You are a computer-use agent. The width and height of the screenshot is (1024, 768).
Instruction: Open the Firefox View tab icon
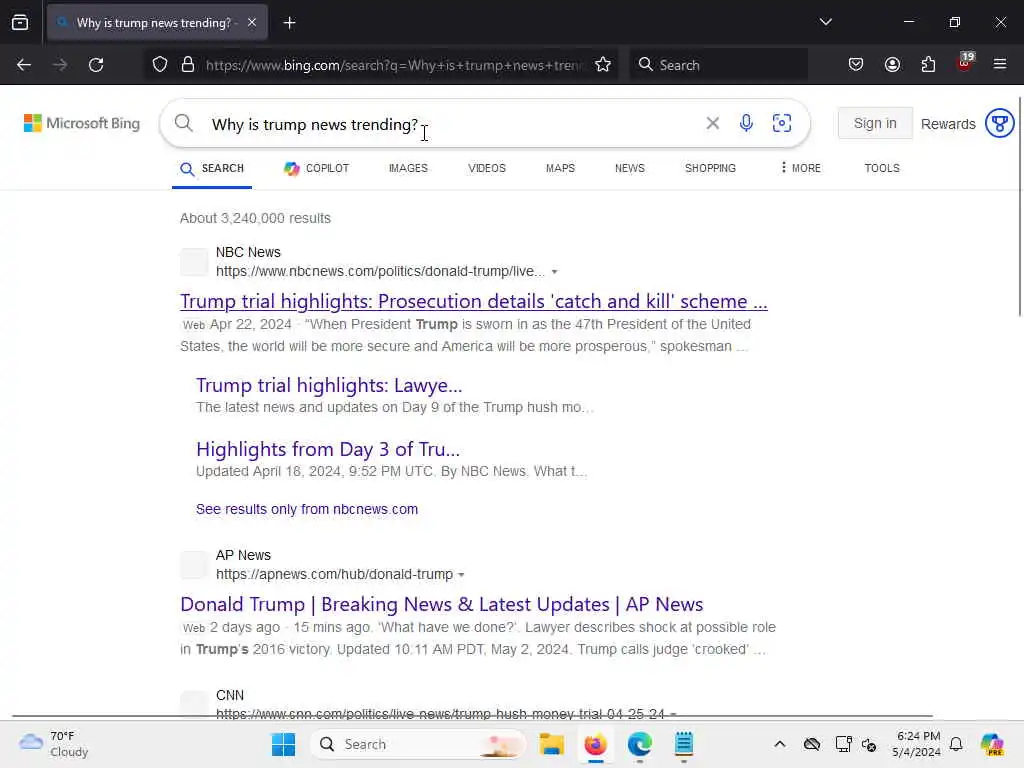(20, 22)
